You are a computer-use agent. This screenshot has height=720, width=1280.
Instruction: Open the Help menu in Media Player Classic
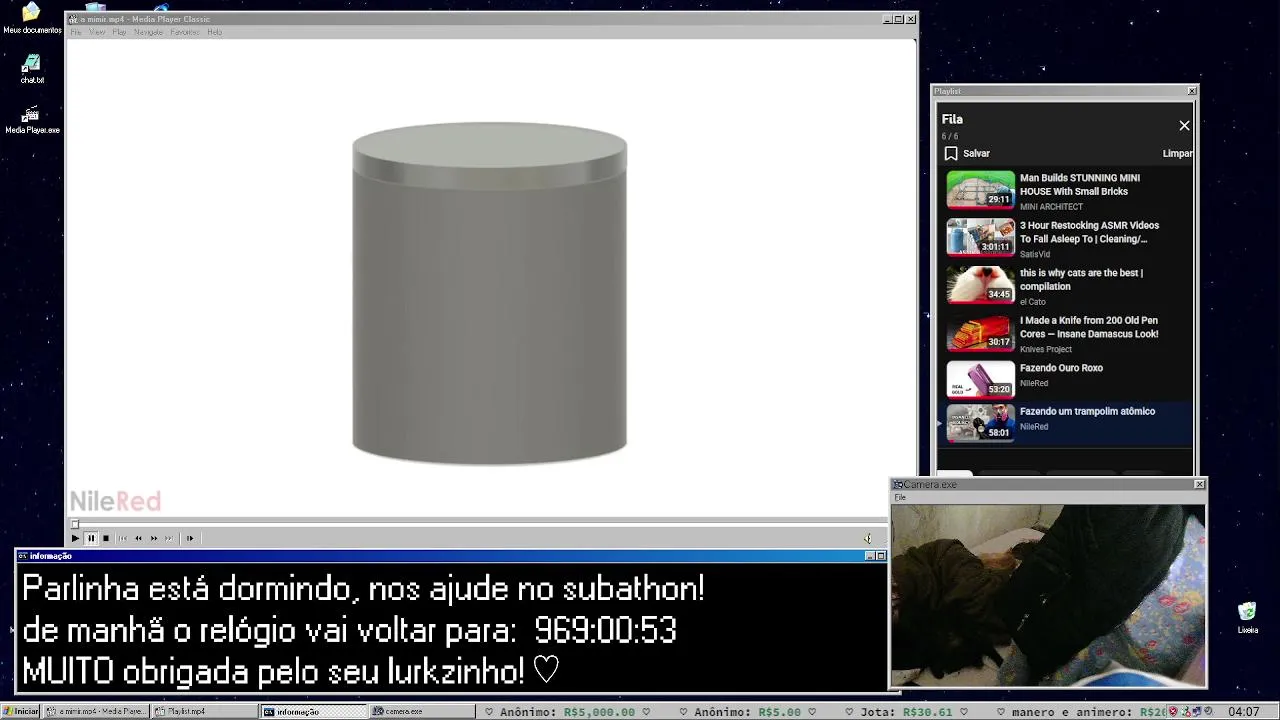(214, 32)
